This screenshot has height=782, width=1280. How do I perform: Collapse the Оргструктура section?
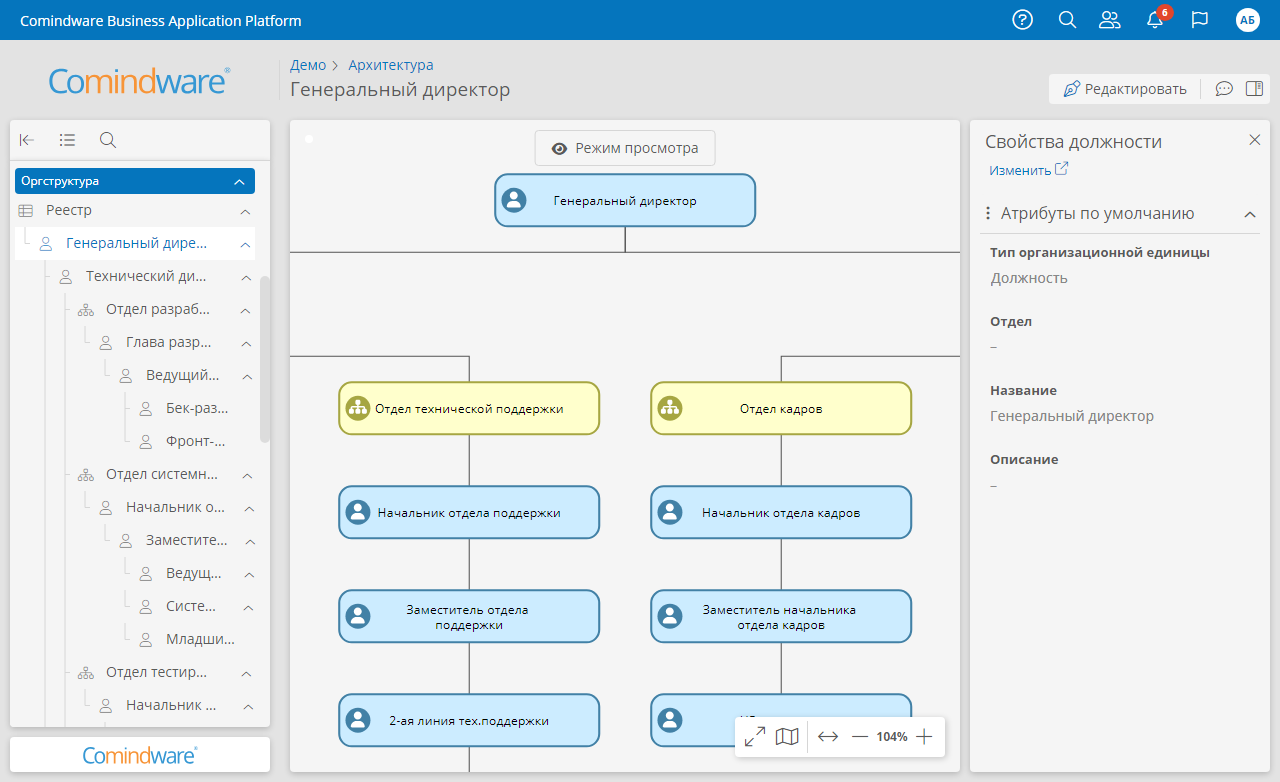(x=239, y=182)
